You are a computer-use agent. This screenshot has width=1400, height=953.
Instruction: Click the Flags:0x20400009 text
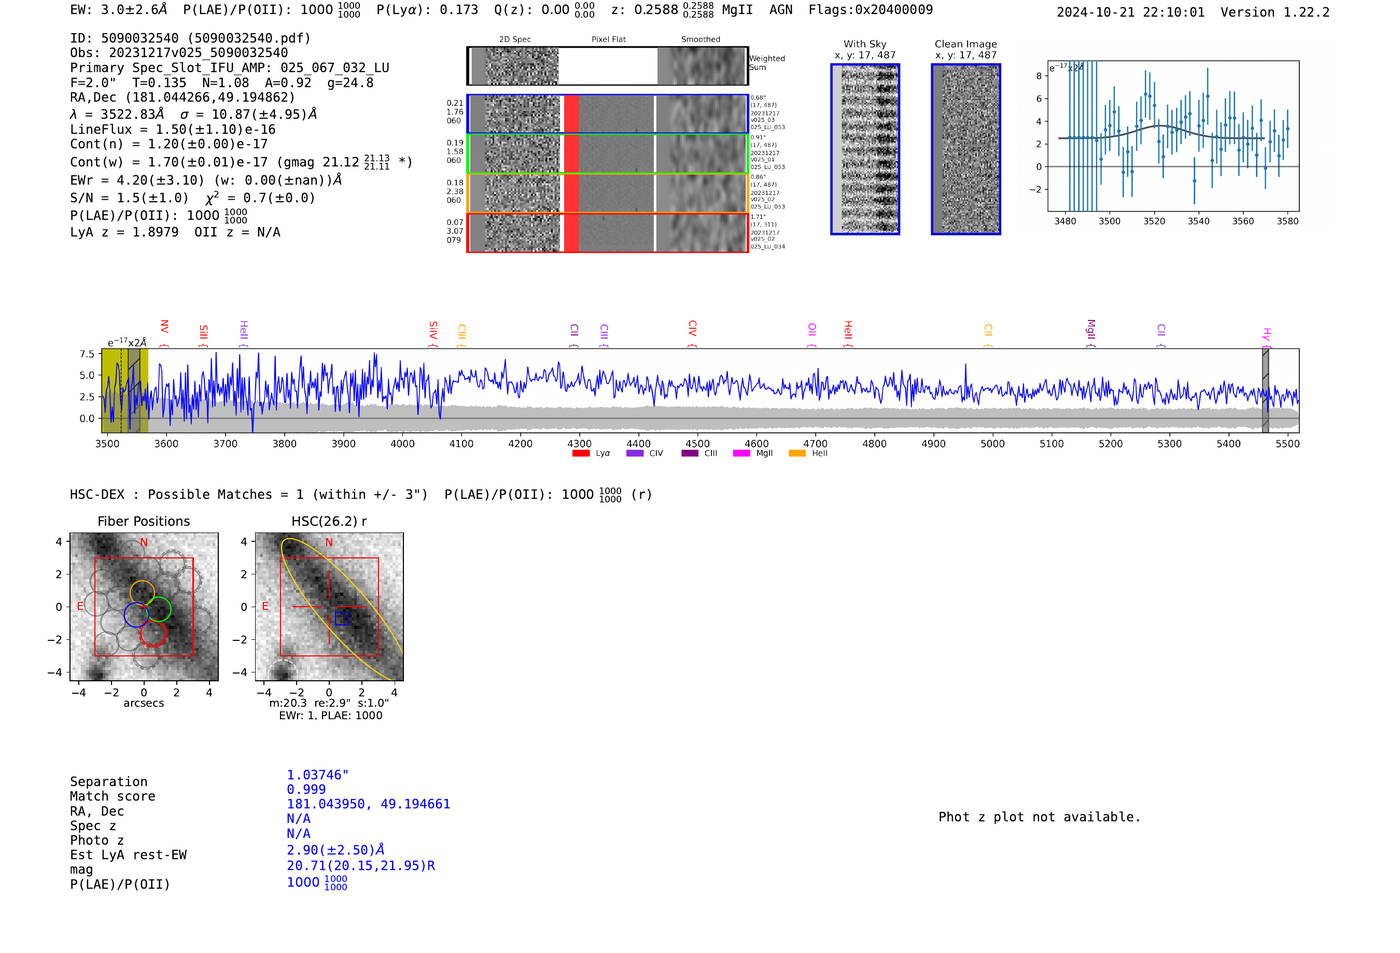pos(871,9)
